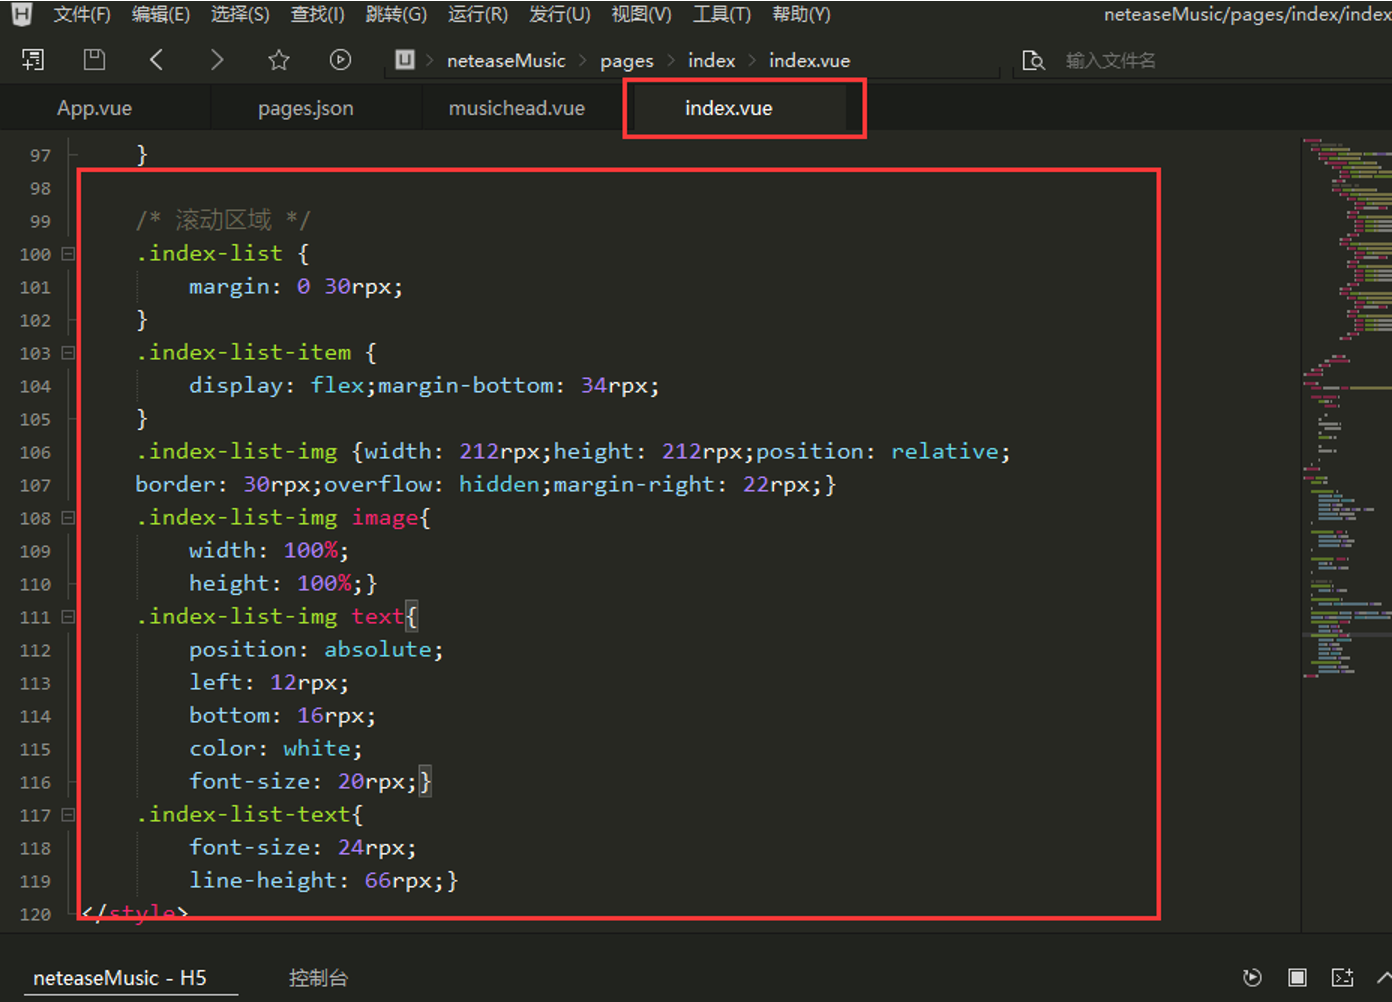Switch to pages.json tab
This screenshot has height=1002, width=1392.
click(306, 108)
